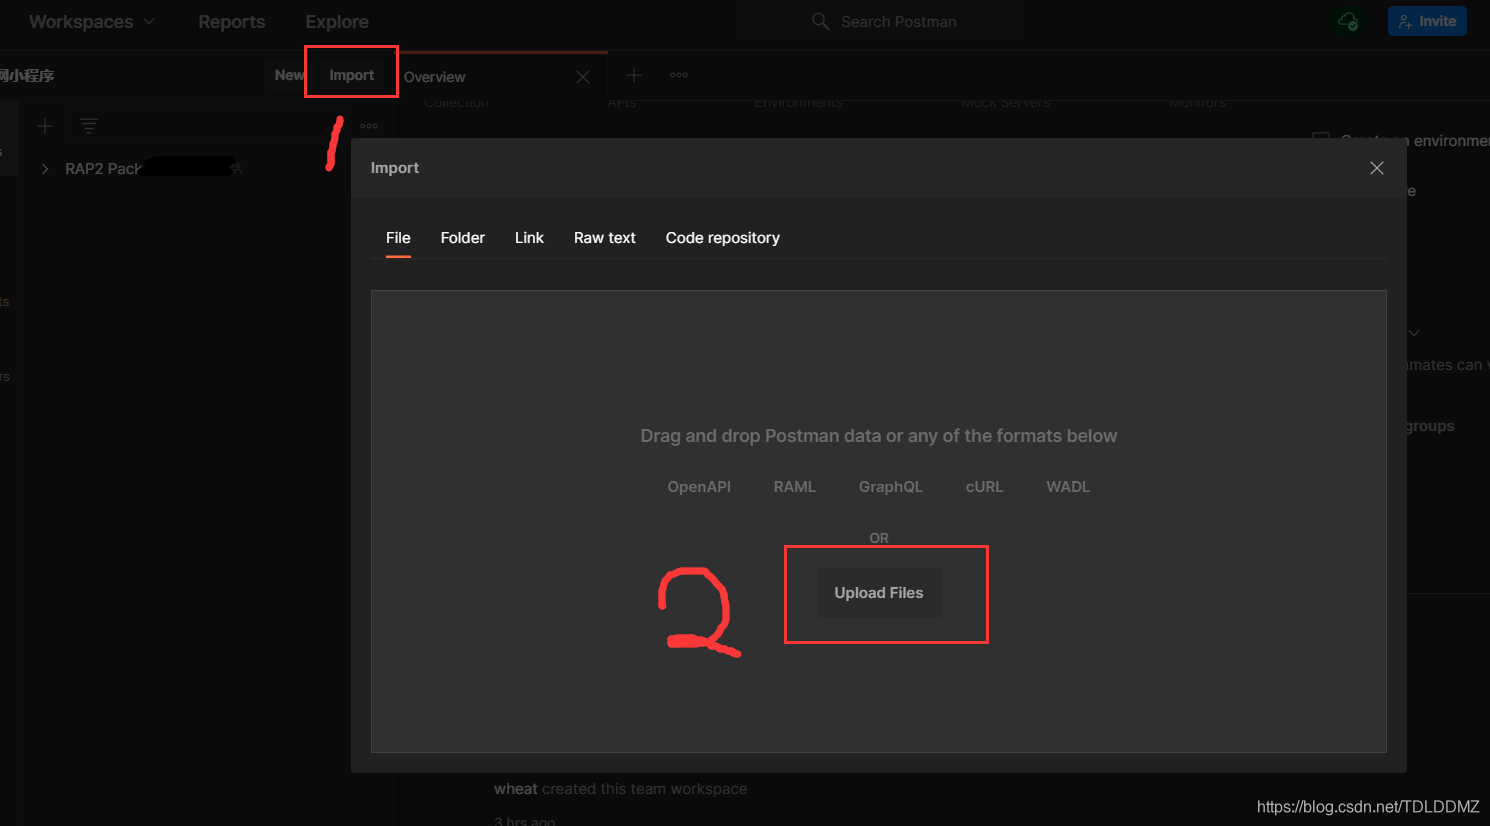Image resolution: width=1490 pixels, height=826 pixels.
Task: Click the Import button in sidebar header
Action: pyautogui.click(x=352, y=75)
